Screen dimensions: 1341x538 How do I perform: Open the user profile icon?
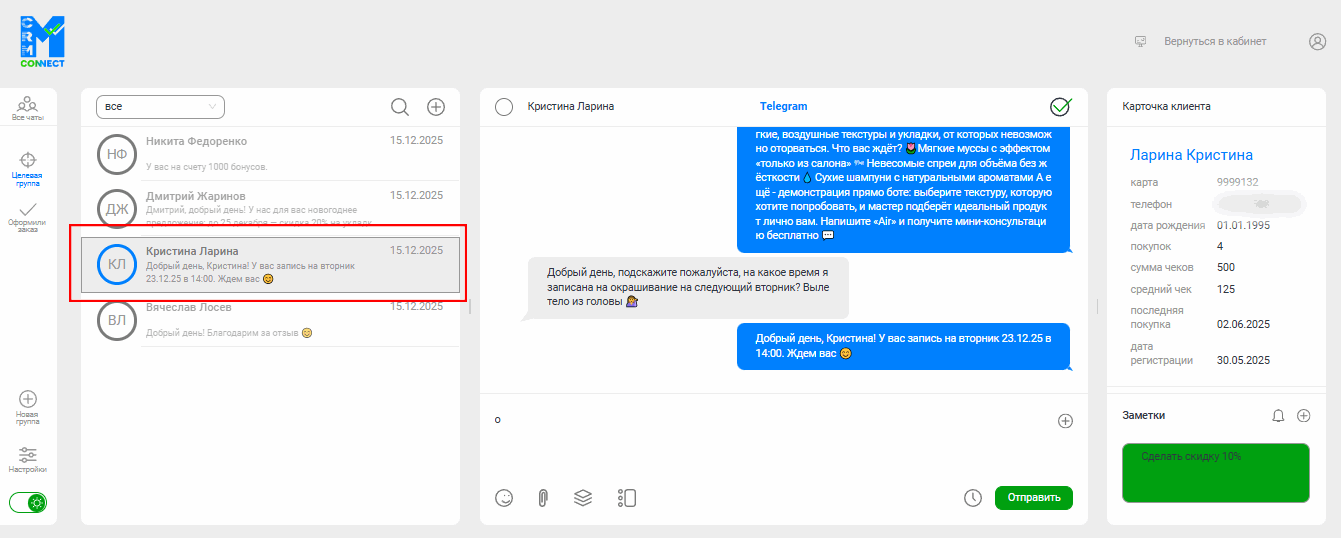(x=1317, y=42)
